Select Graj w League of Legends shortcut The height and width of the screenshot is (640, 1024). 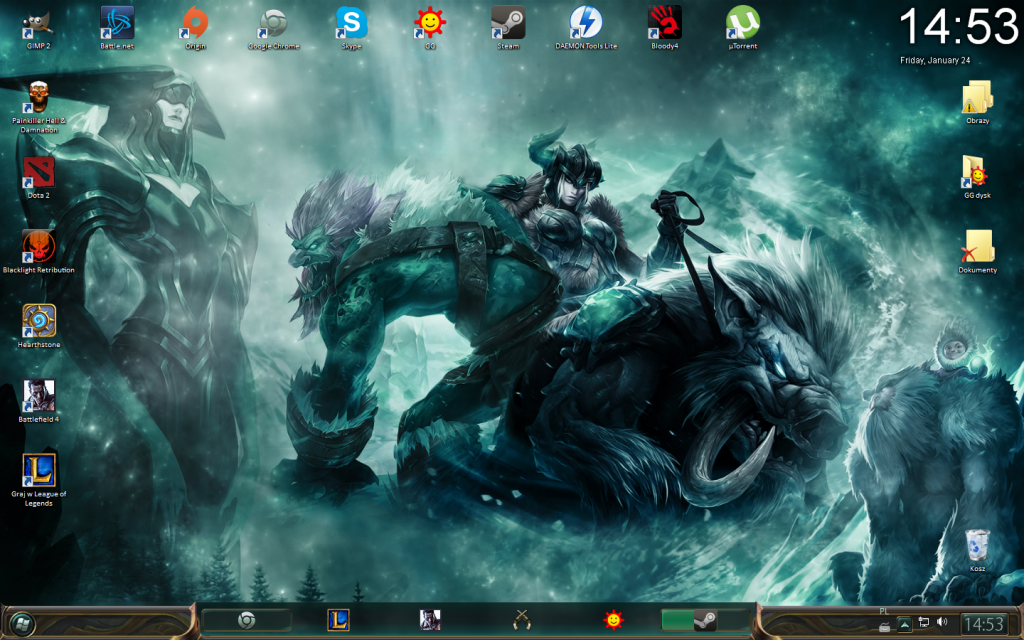(x=39, y=480)
